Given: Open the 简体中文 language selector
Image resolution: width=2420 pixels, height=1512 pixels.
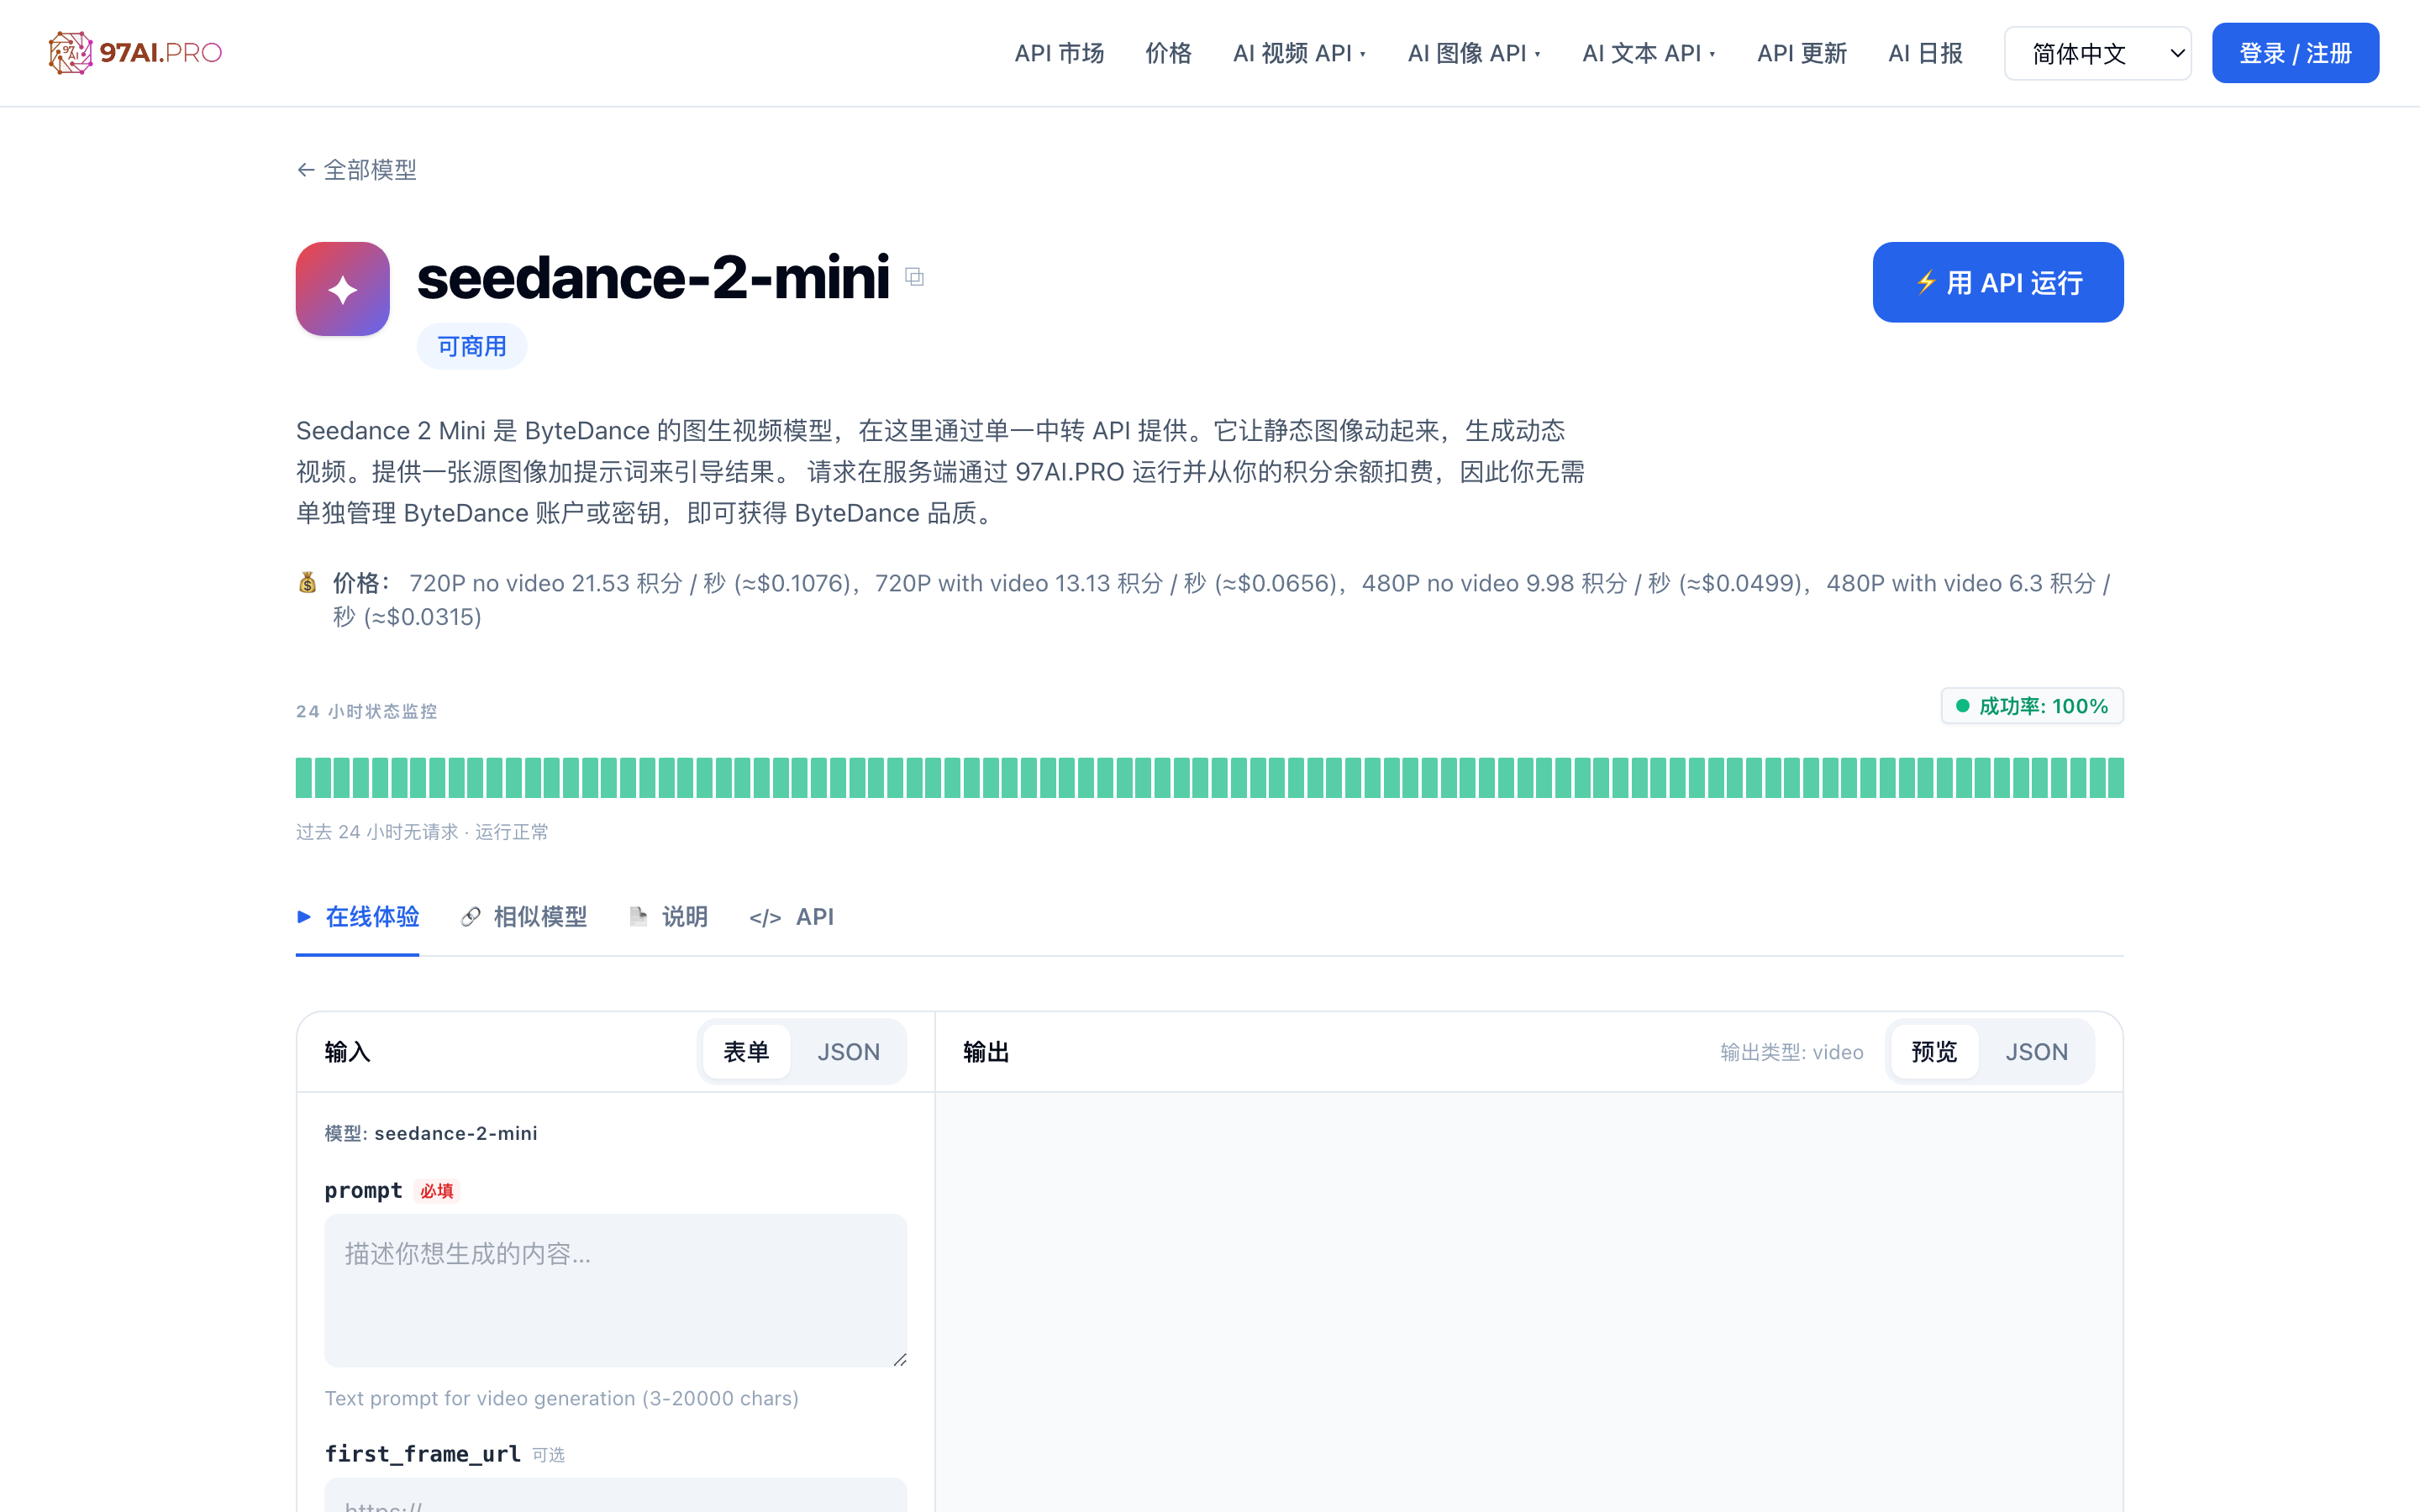Looking at the screenshot, I should tap(2097, 53).
